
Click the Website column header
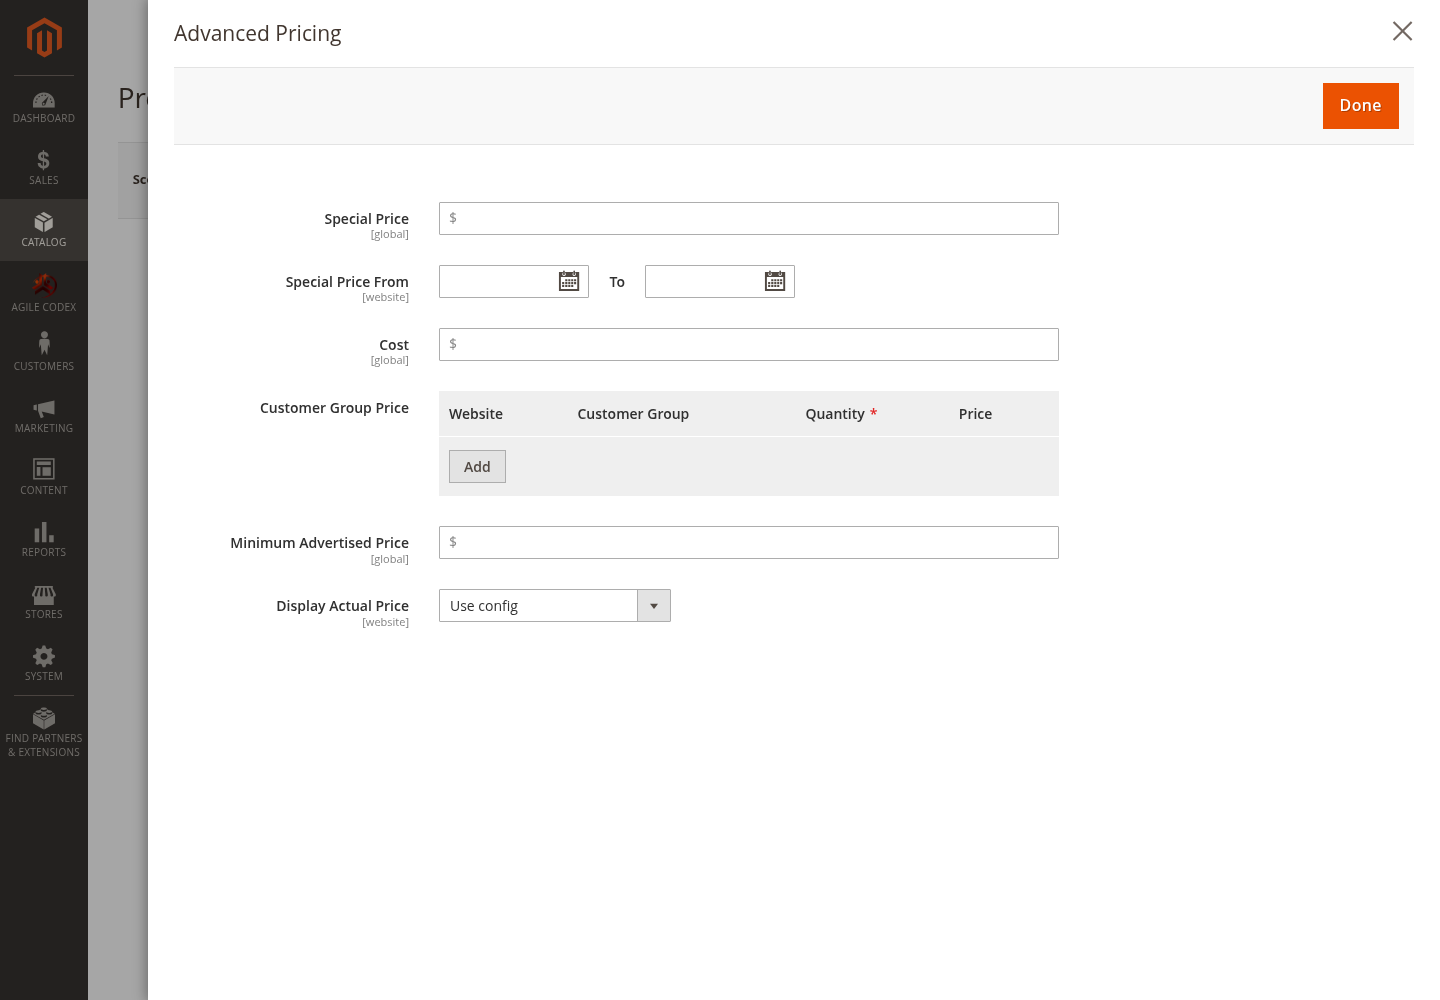coord(476,414)
